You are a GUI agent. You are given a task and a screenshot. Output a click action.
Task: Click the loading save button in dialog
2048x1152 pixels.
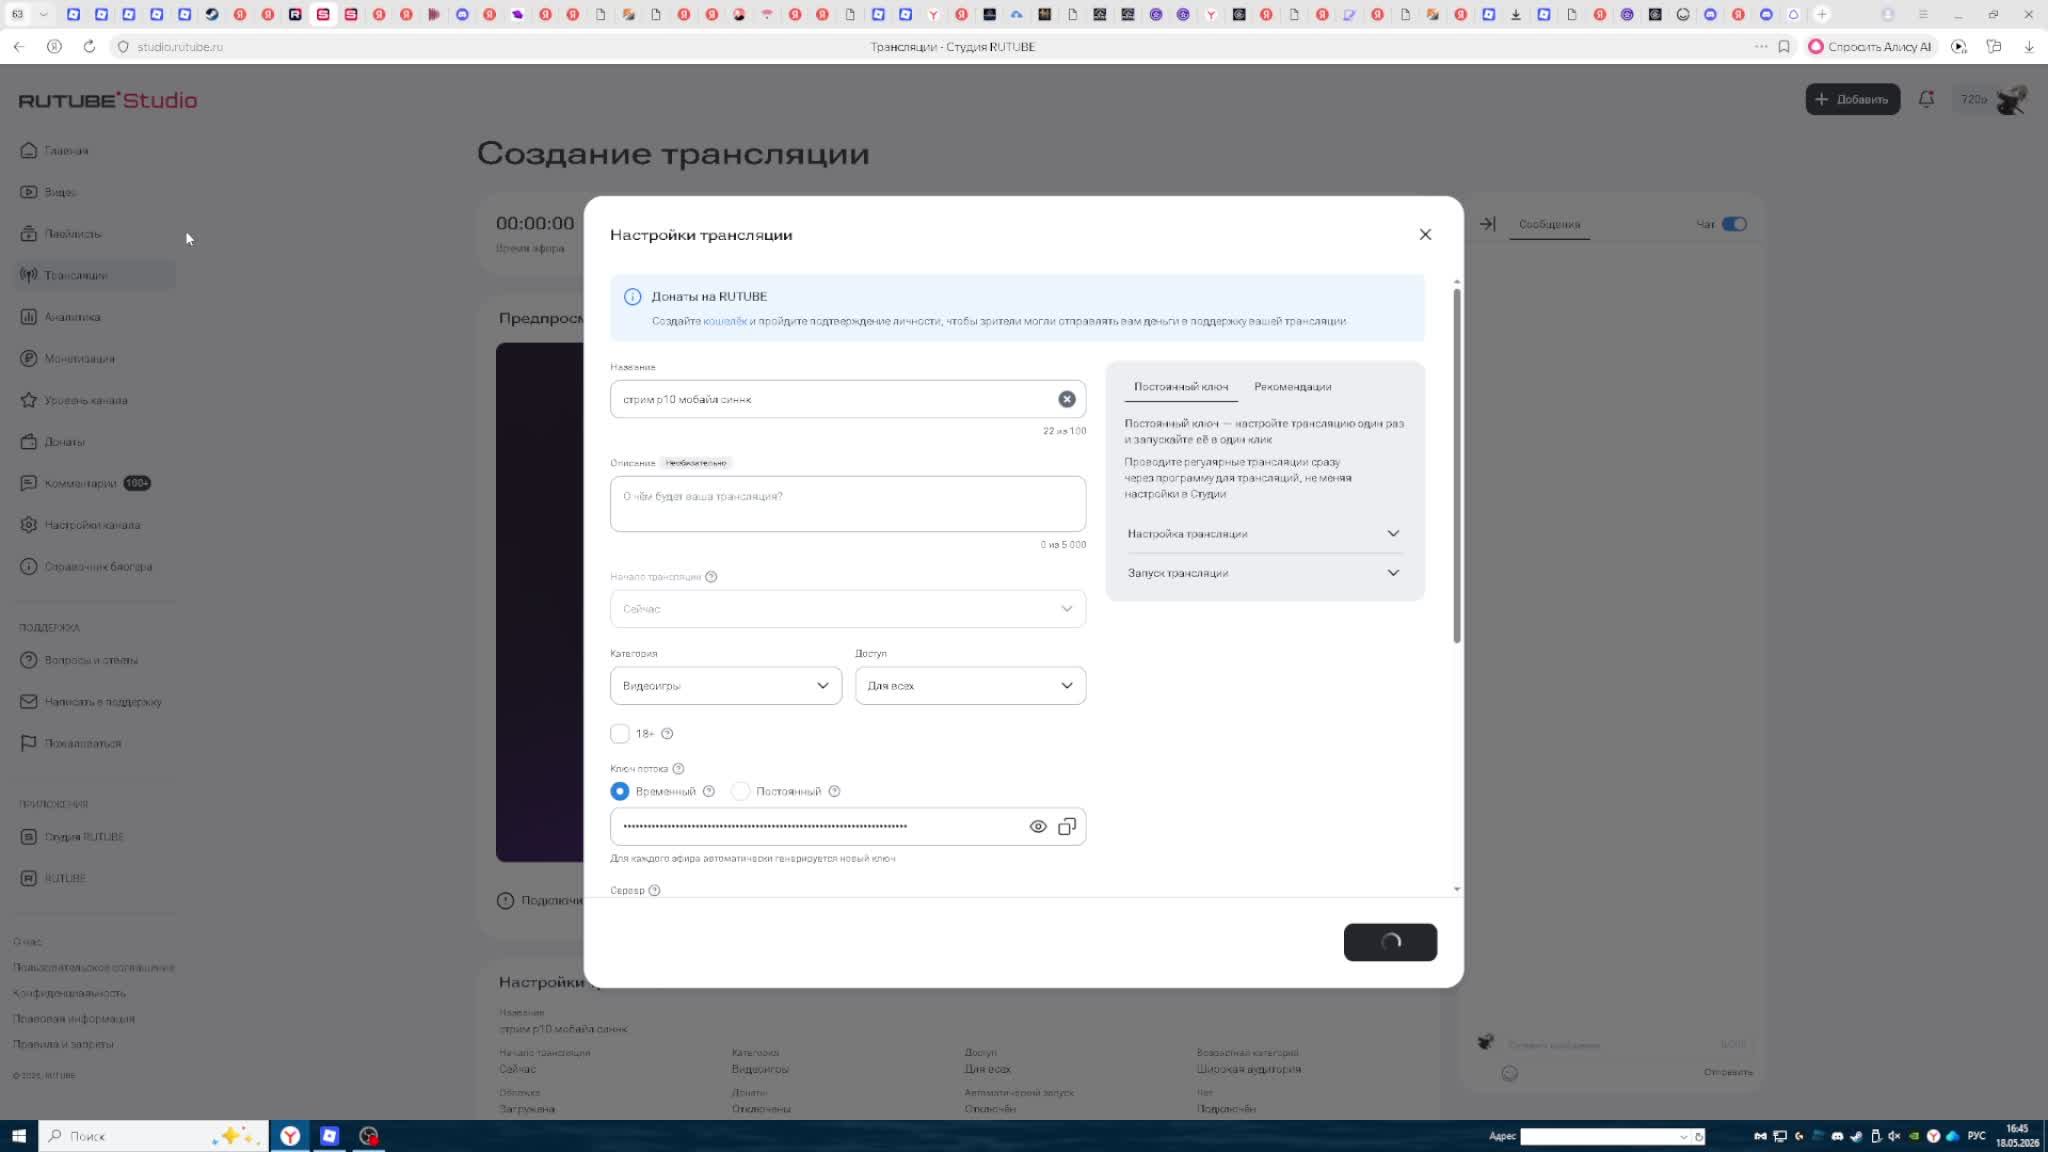pos(1390,942)
